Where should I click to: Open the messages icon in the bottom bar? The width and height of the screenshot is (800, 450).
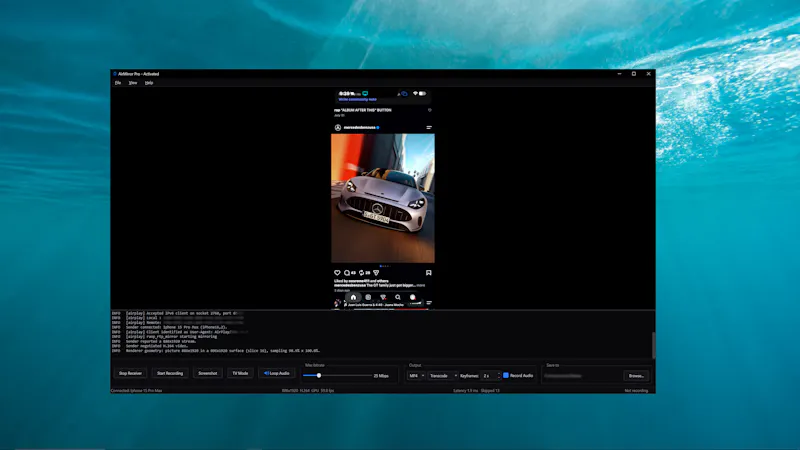click(383, 297)
